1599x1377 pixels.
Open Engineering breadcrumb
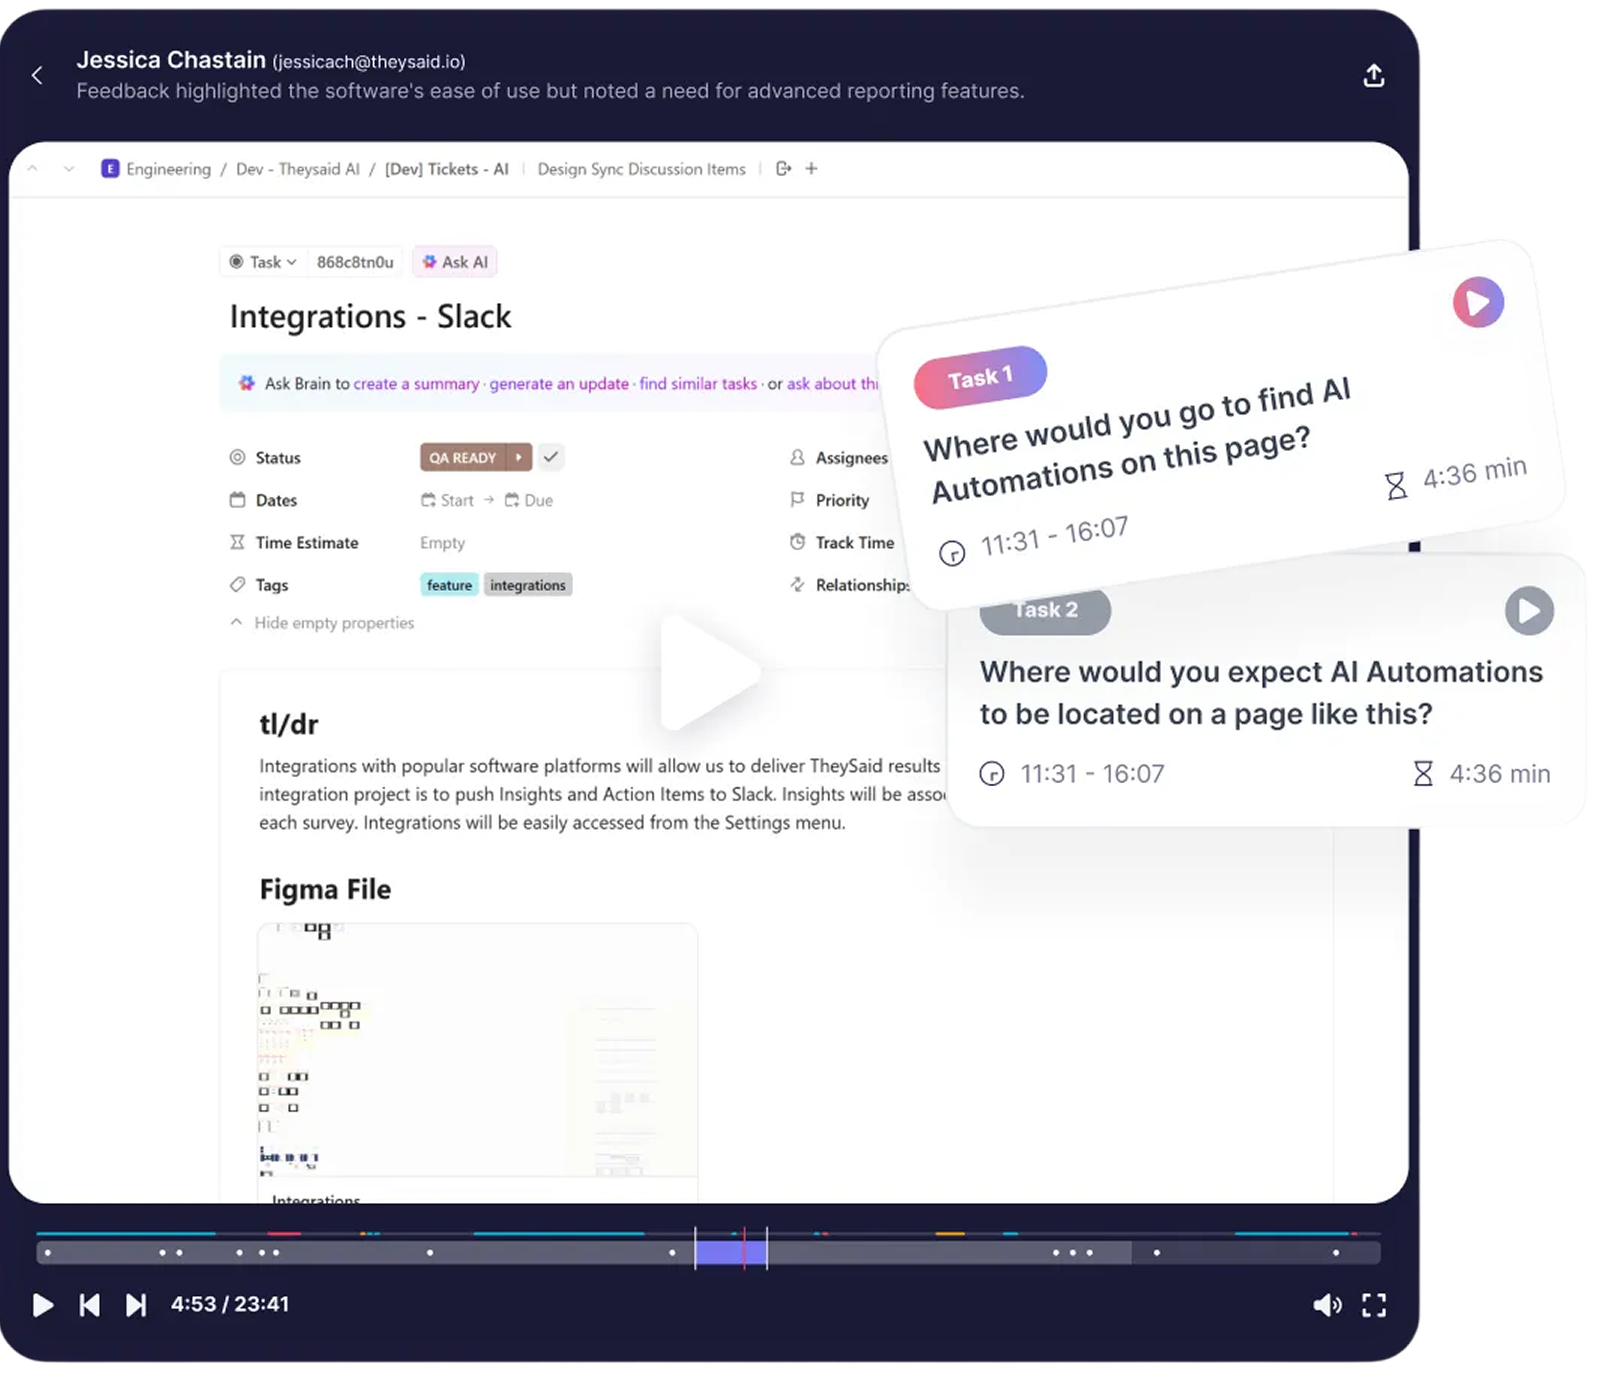[x=157, y=169]
